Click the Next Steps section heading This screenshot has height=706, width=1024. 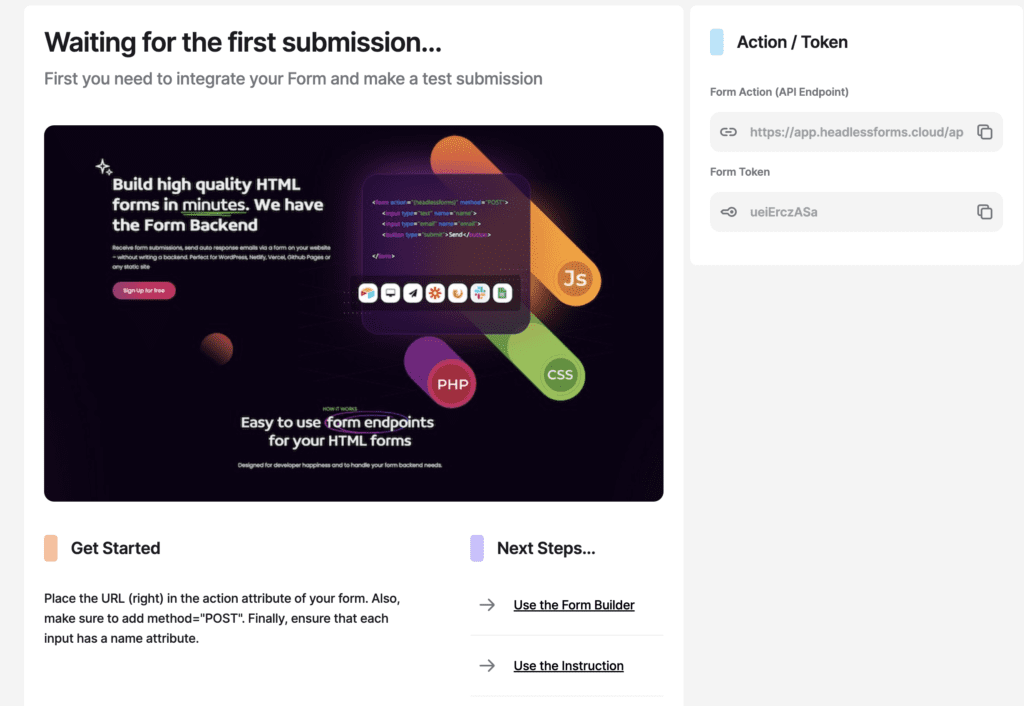[546, 548]
